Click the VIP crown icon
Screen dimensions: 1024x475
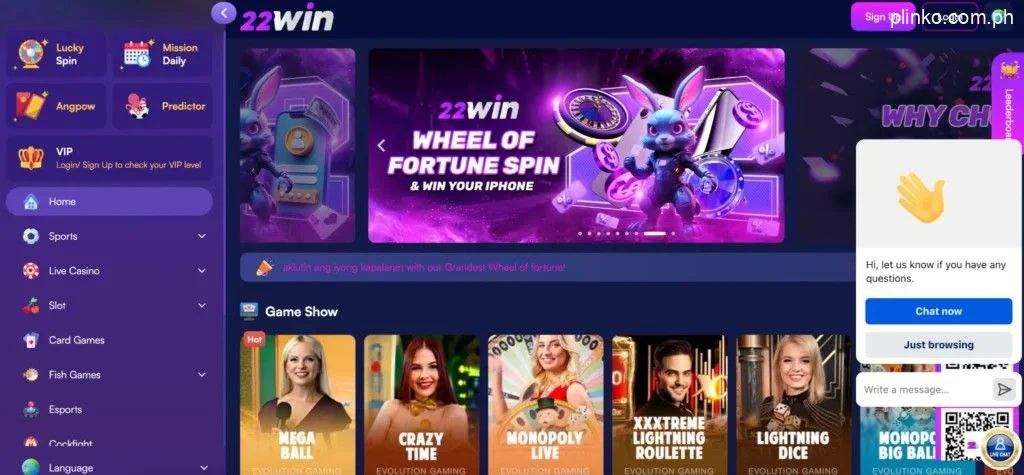tap(31, 158)
